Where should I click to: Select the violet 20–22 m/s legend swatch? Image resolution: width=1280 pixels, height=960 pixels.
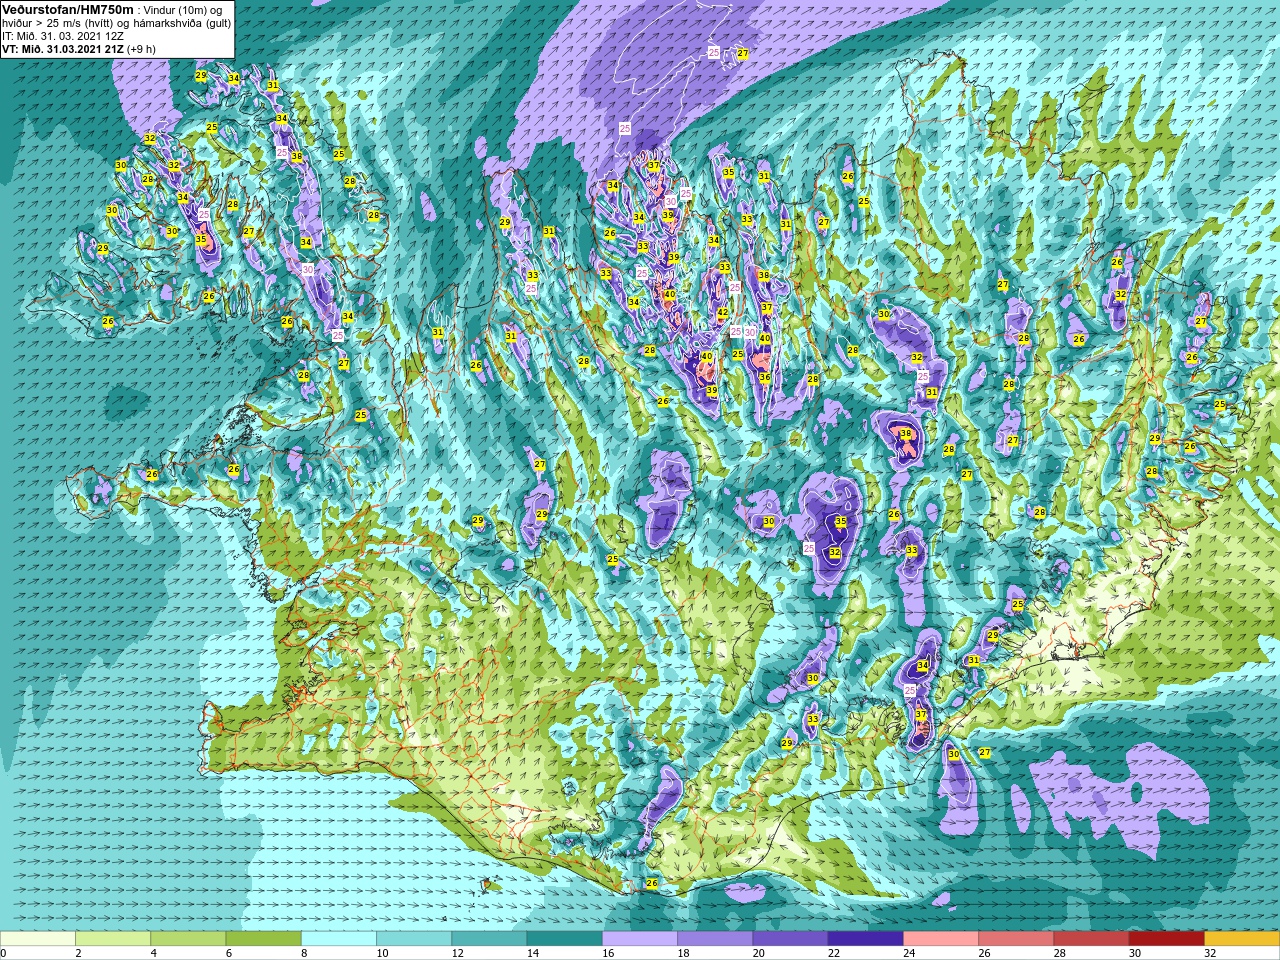pyautogui.click(x=790, y=939)
